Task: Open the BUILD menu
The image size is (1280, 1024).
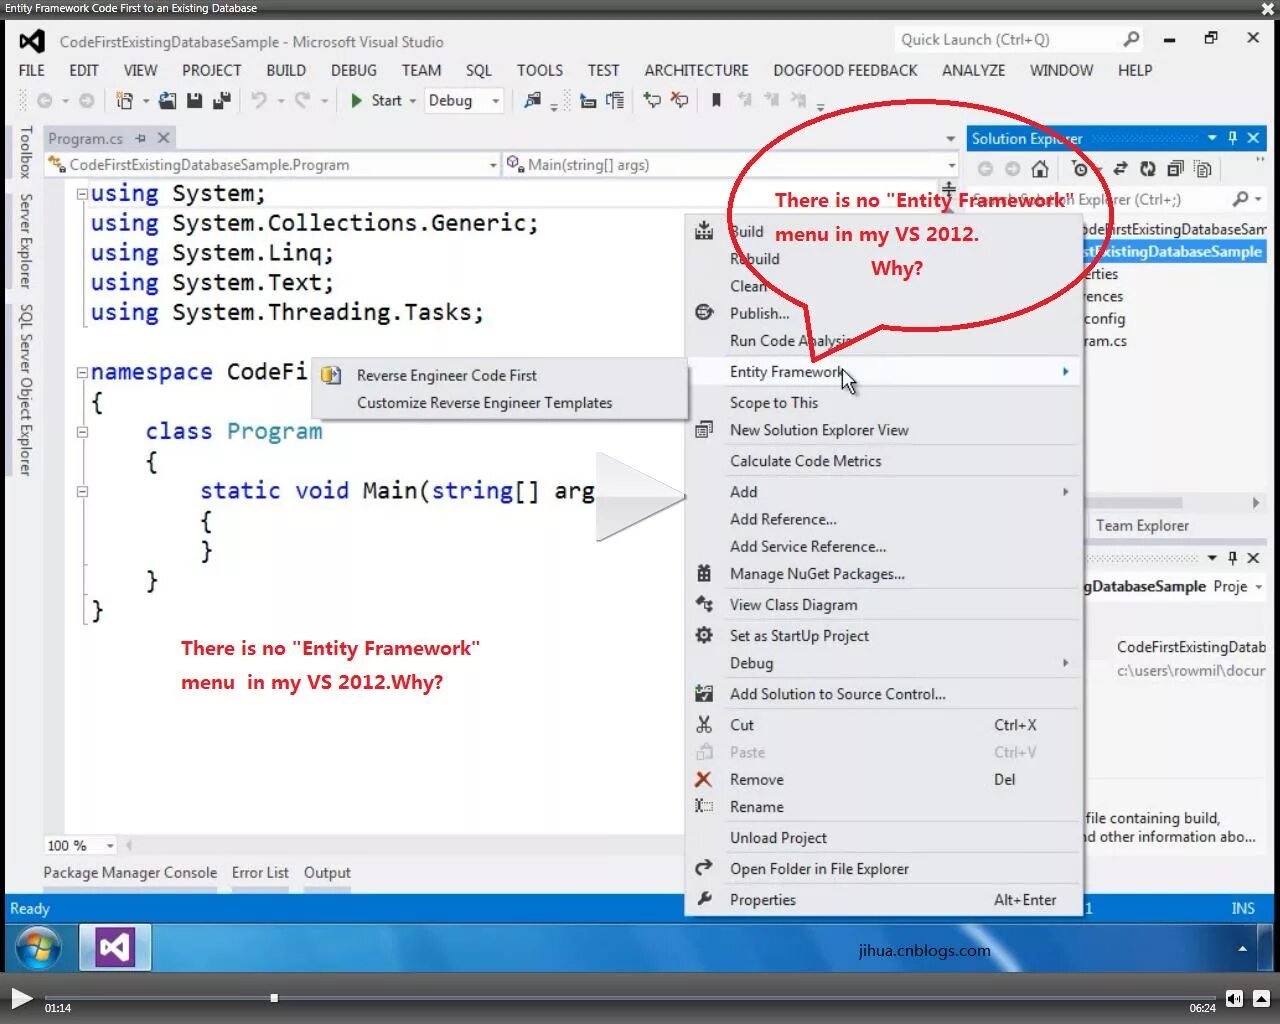Action: [286, 70]
